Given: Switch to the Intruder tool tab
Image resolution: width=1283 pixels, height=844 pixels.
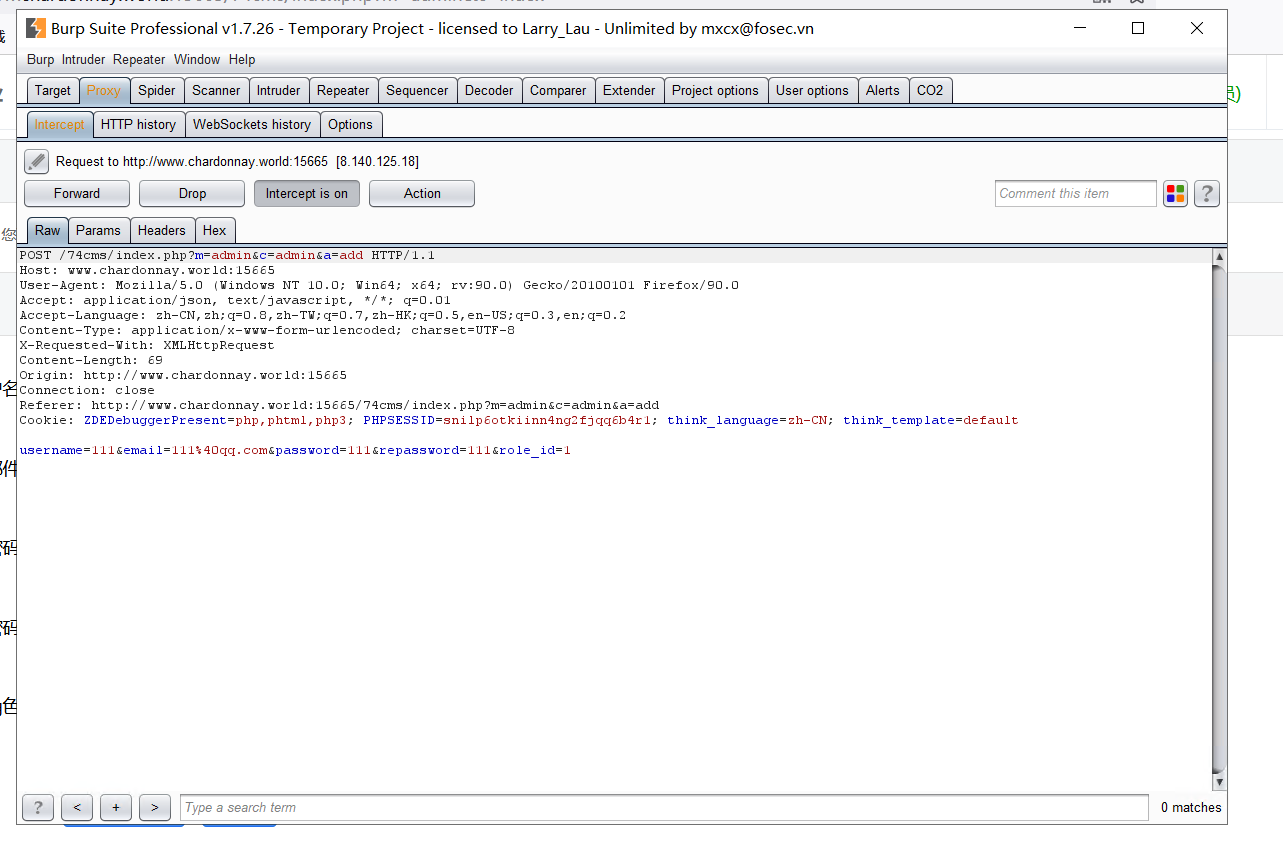Looking at the screenshot, I should (x=279, y=90).
